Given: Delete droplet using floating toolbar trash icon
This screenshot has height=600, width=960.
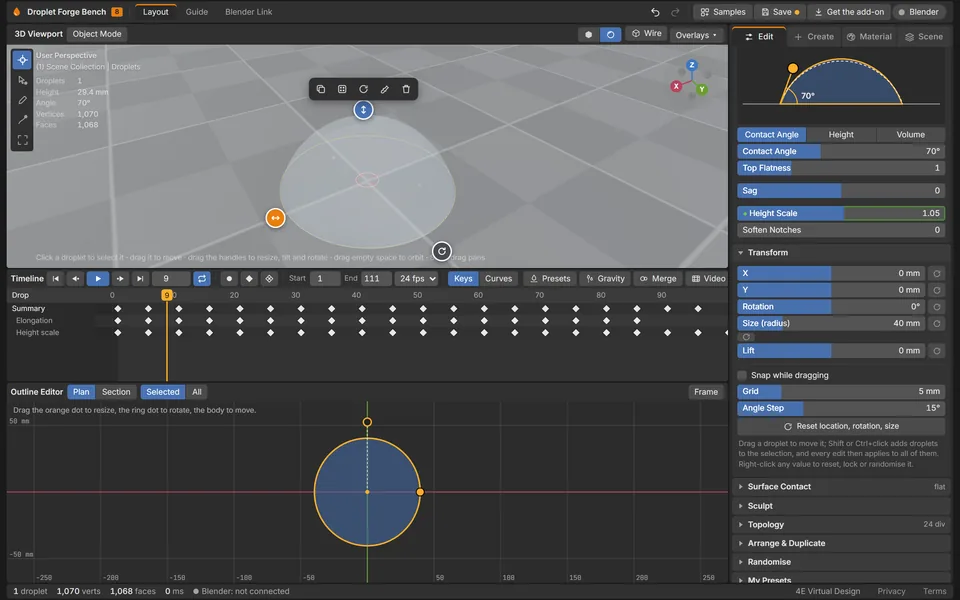Looking at the screenshot, I should coord(406,89).
